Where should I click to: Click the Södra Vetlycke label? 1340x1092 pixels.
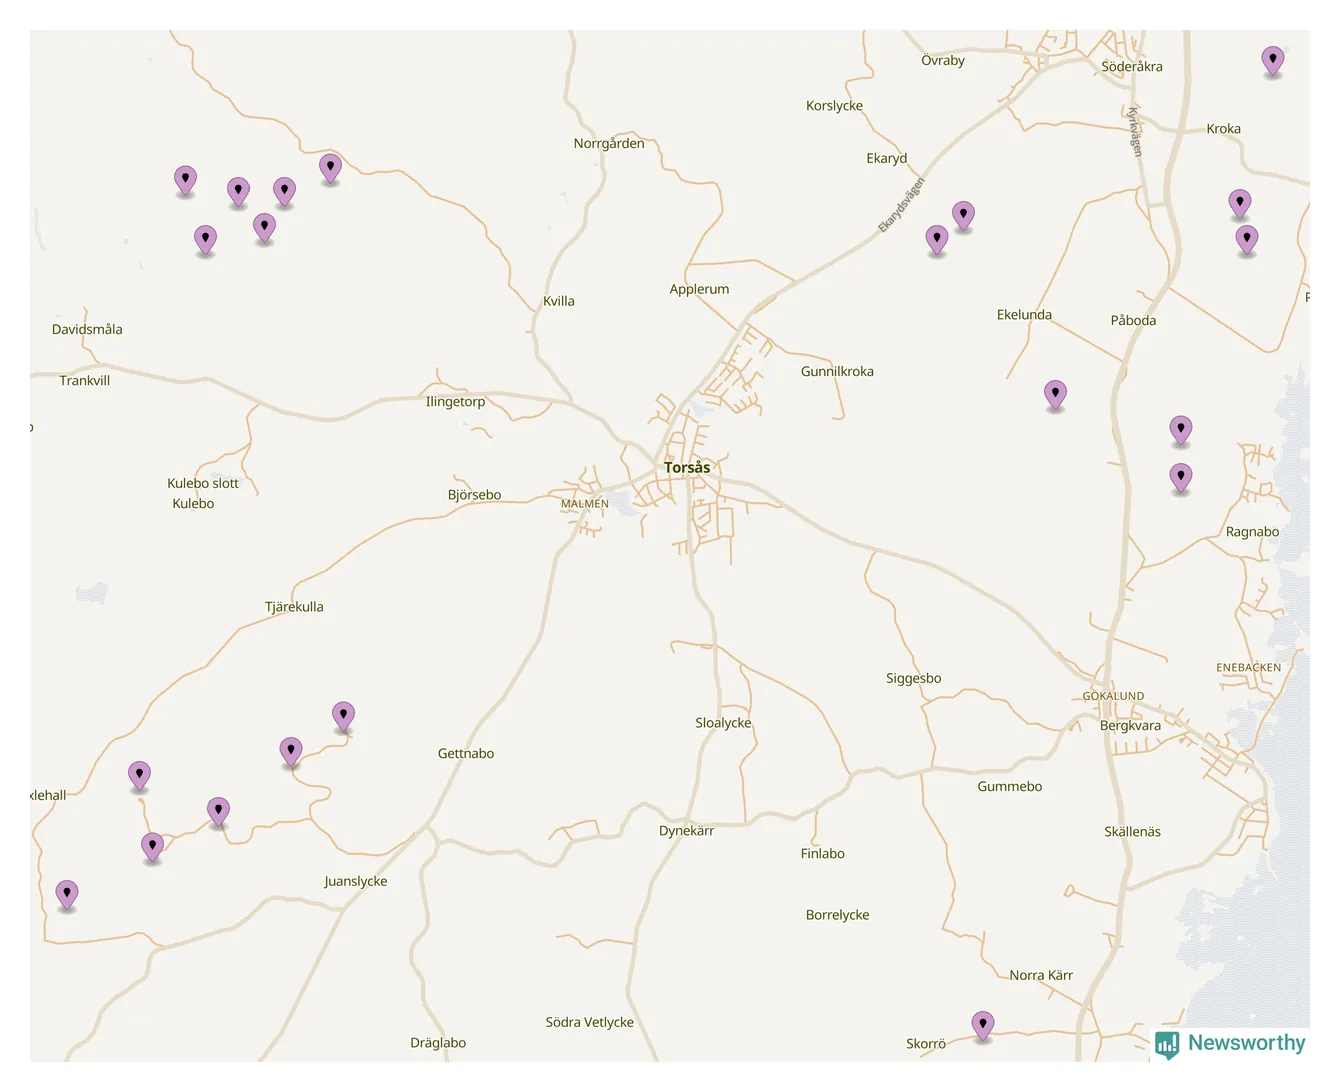point(589,1022)
